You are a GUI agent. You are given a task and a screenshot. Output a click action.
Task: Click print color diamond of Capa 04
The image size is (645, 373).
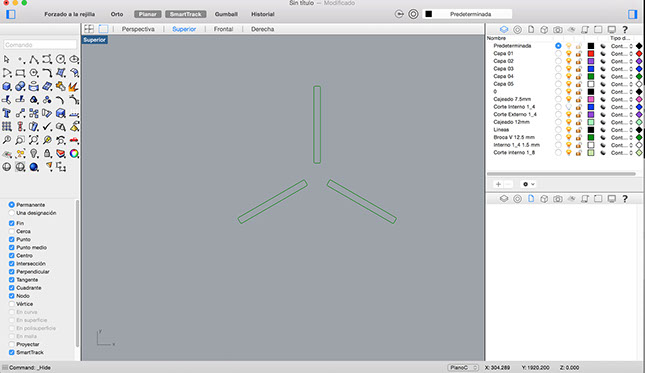pyautogui.click(x=639, y=76)
